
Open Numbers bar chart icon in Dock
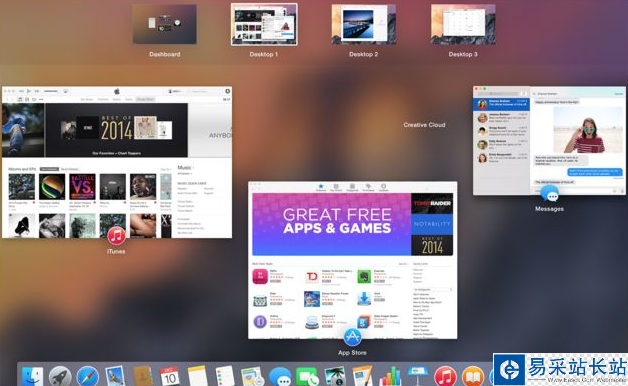point(390,376)
